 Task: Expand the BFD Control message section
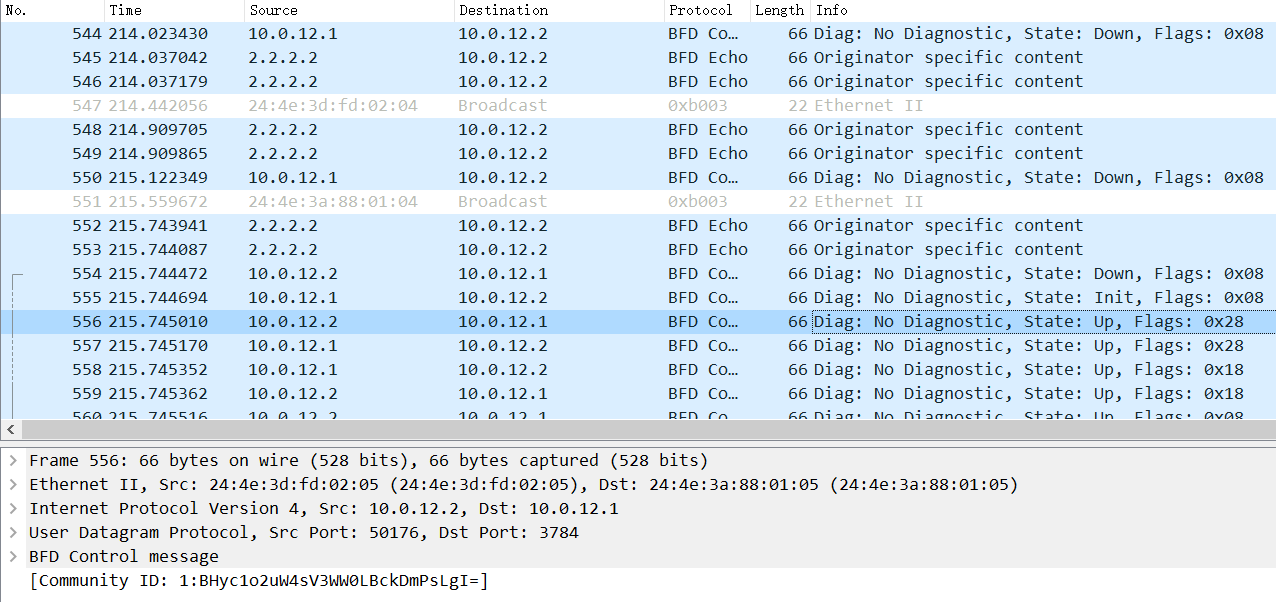click(x=12, y=557)
